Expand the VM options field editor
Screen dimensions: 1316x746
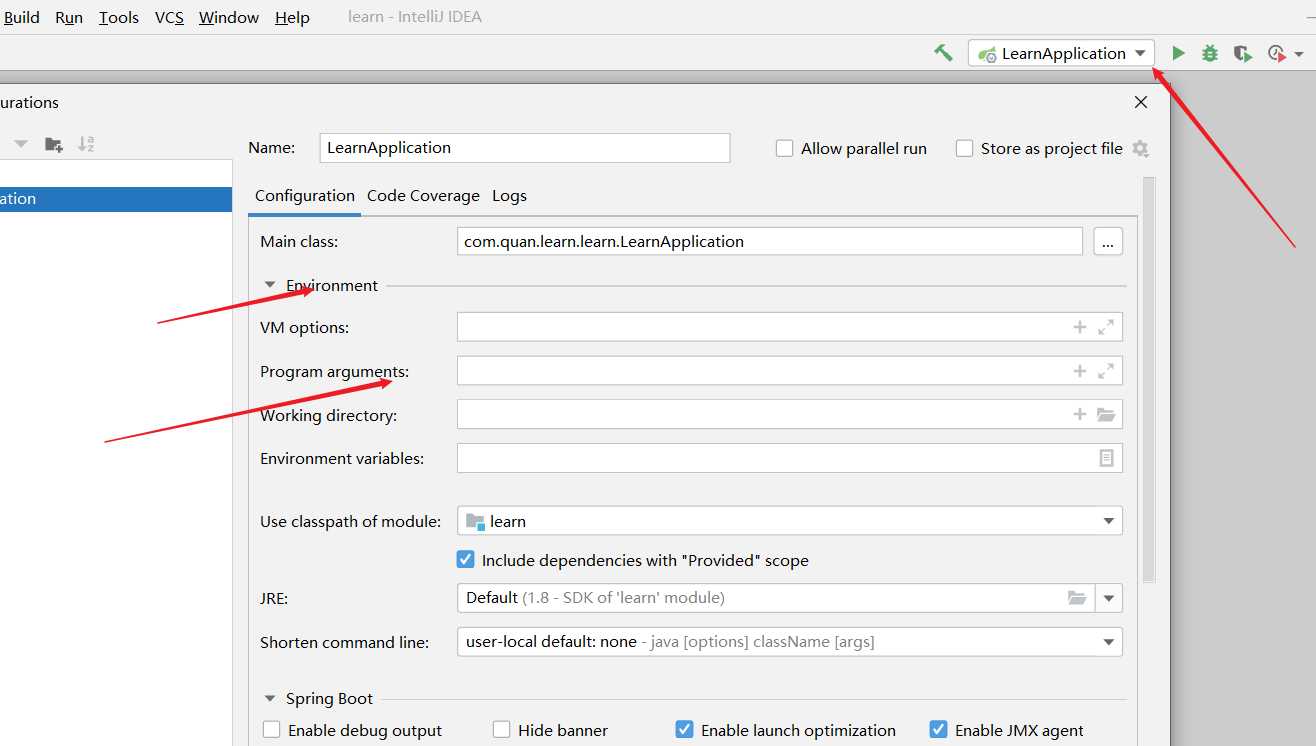(1106, 327)
